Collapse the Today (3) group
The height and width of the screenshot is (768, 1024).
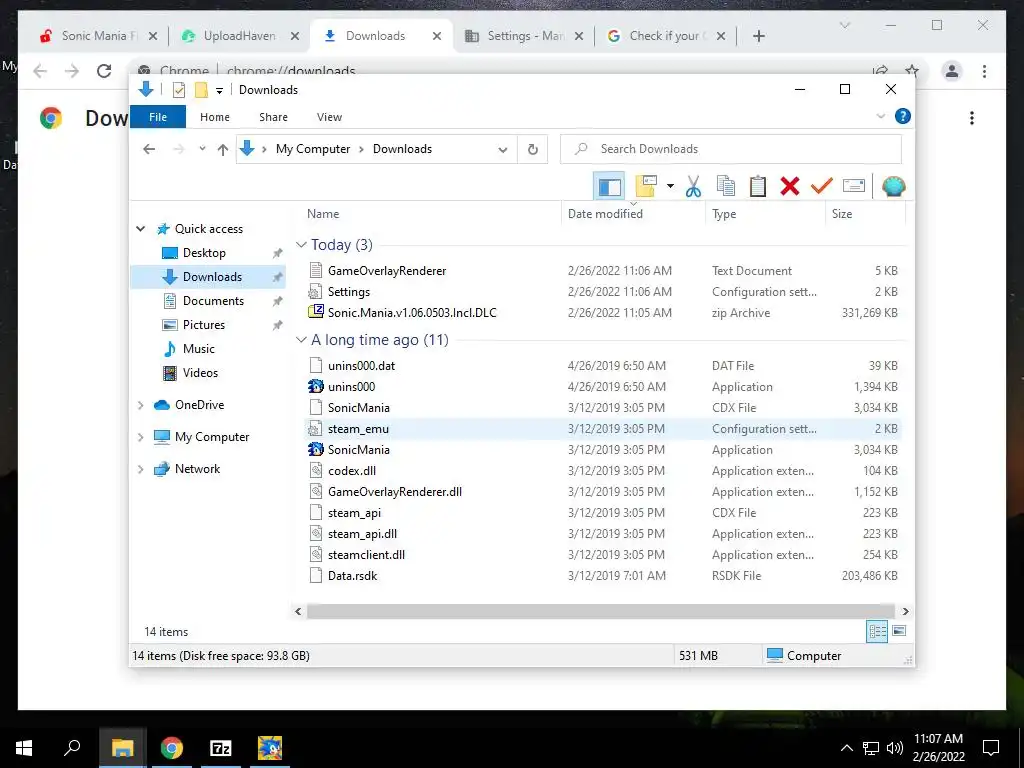[301, 244]
